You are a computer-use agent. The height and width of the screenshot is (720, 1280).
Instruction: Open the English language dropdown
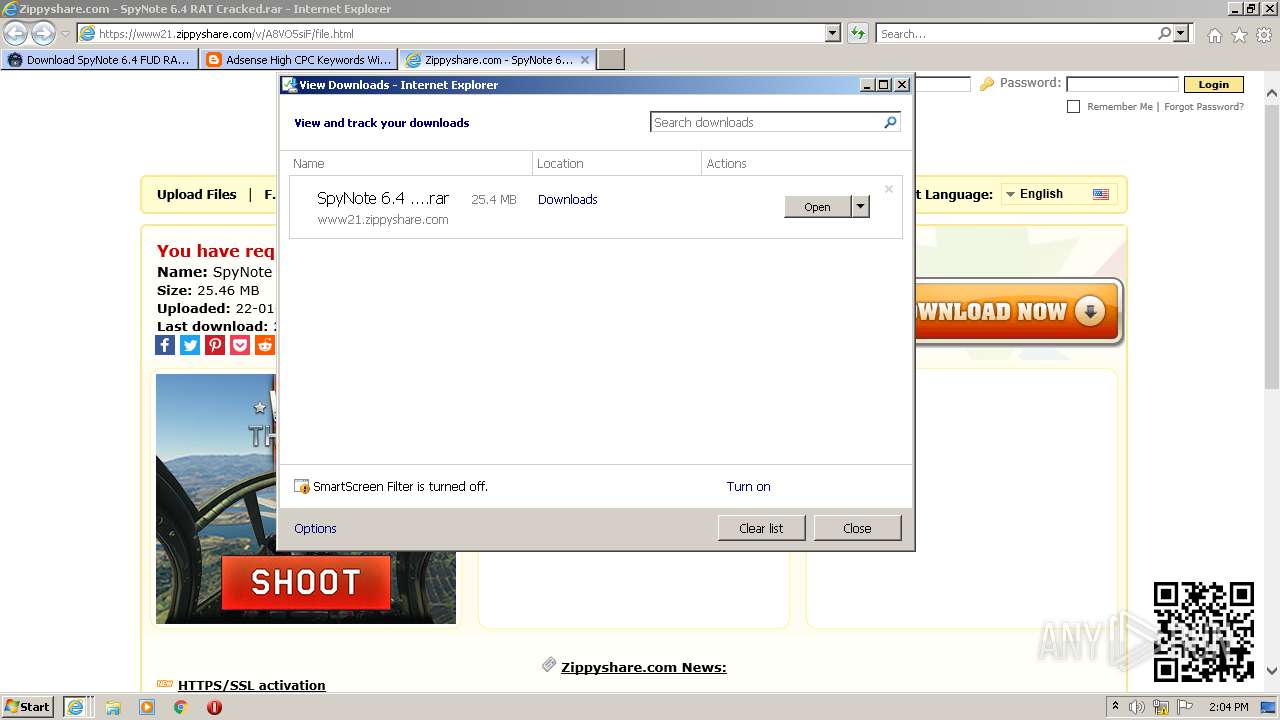[1058, 194]
